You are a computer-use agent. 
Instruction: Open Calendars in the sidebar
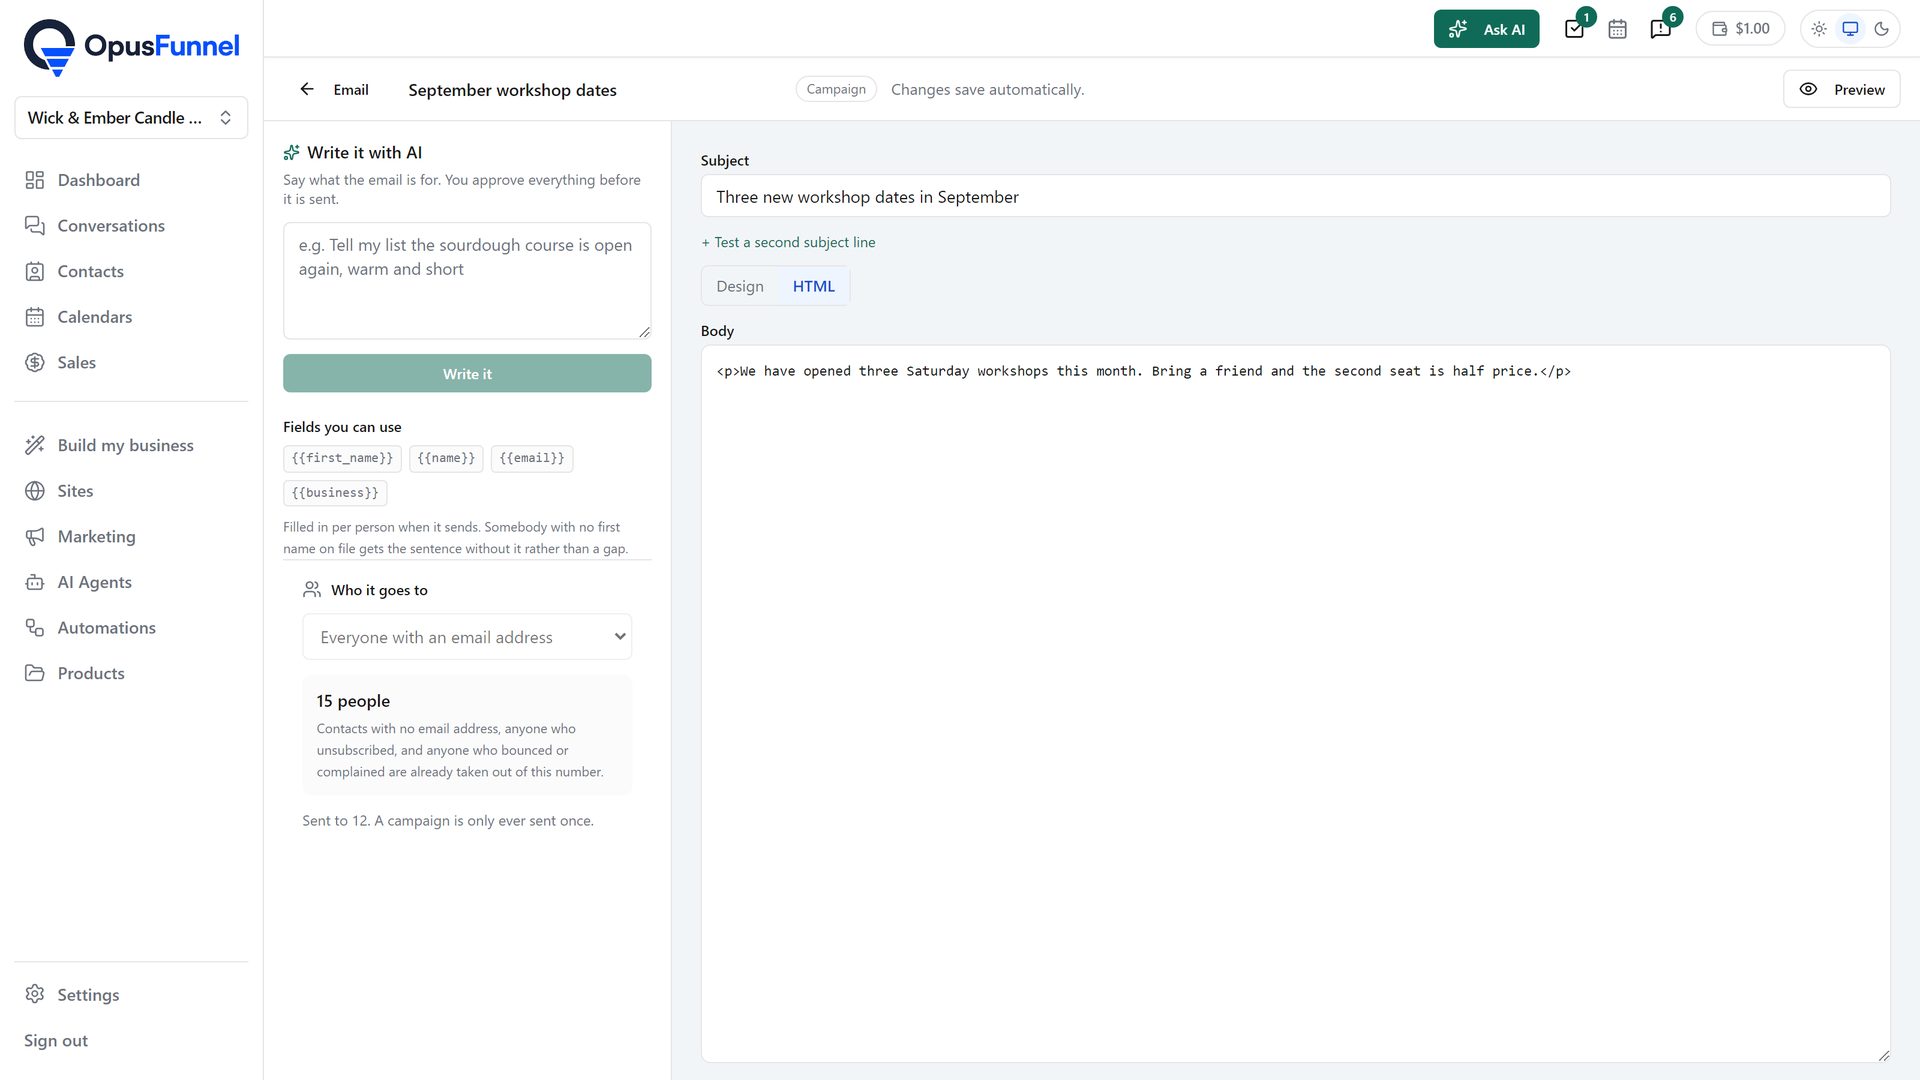click(x=131, y=317)
